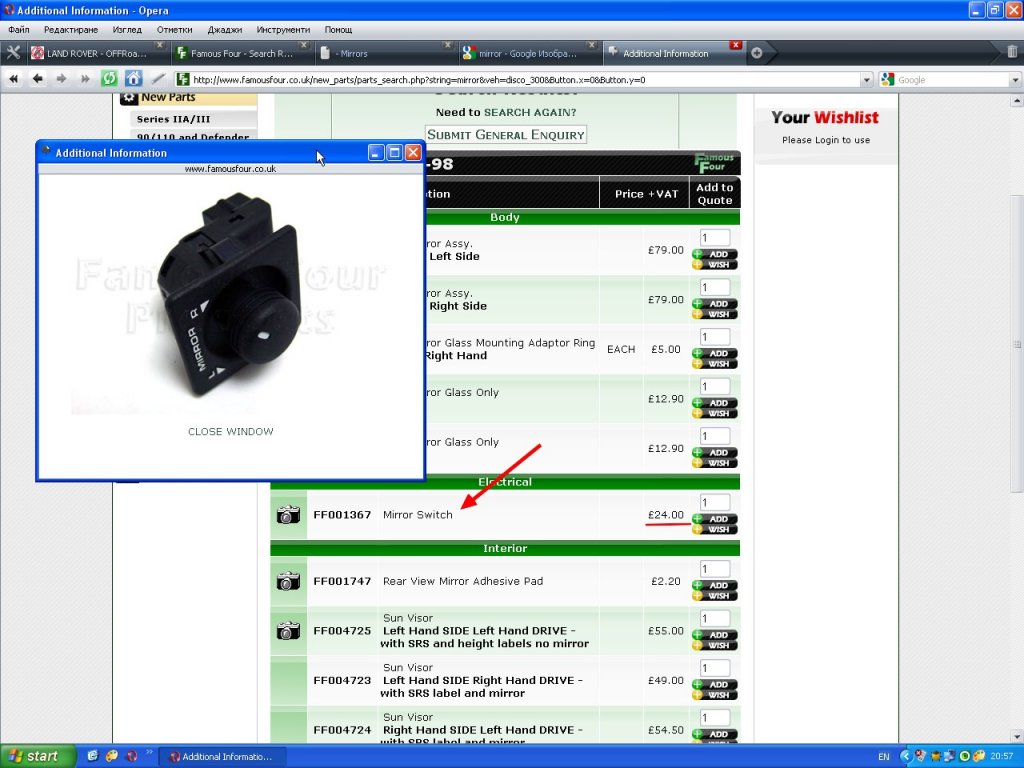Click Submit General Enquiry button

tap(505, 135)
